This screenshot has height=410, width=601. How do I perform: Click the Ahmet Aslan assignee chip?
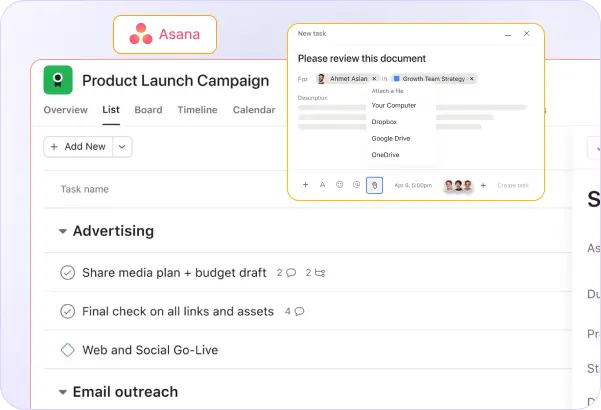348,79
